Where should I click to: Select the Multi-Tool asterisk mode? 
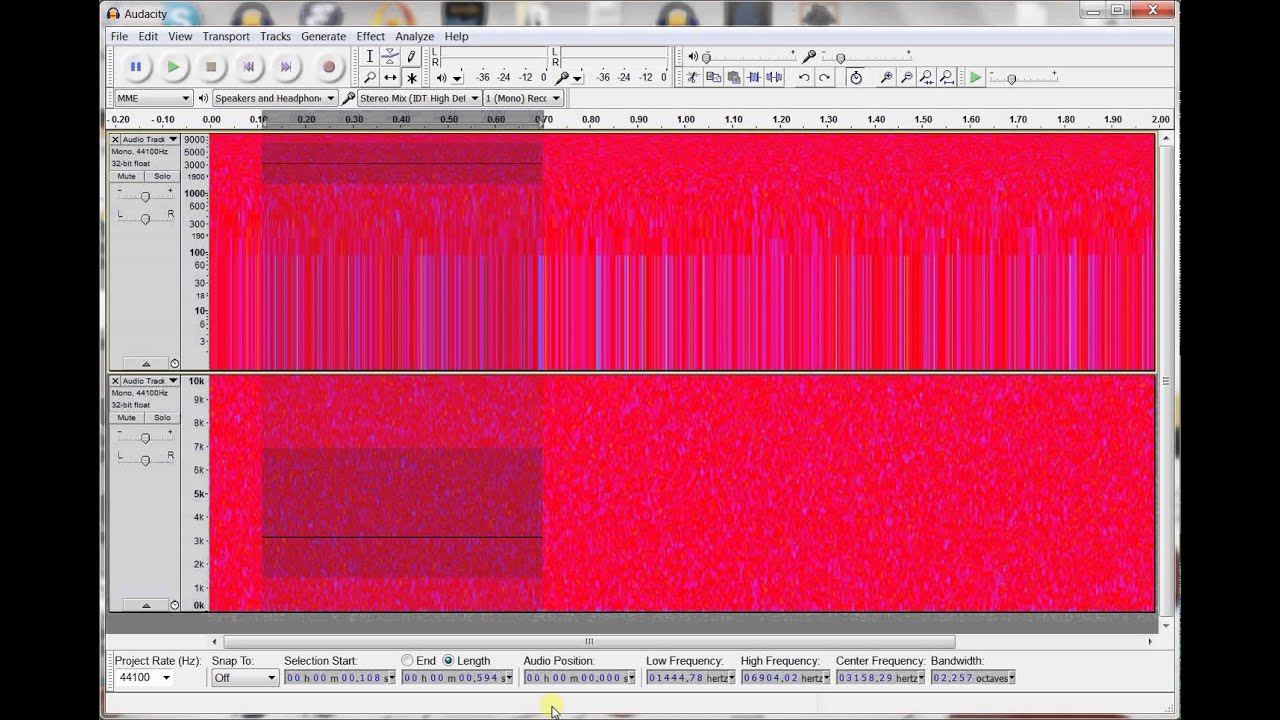coord(411,77)
